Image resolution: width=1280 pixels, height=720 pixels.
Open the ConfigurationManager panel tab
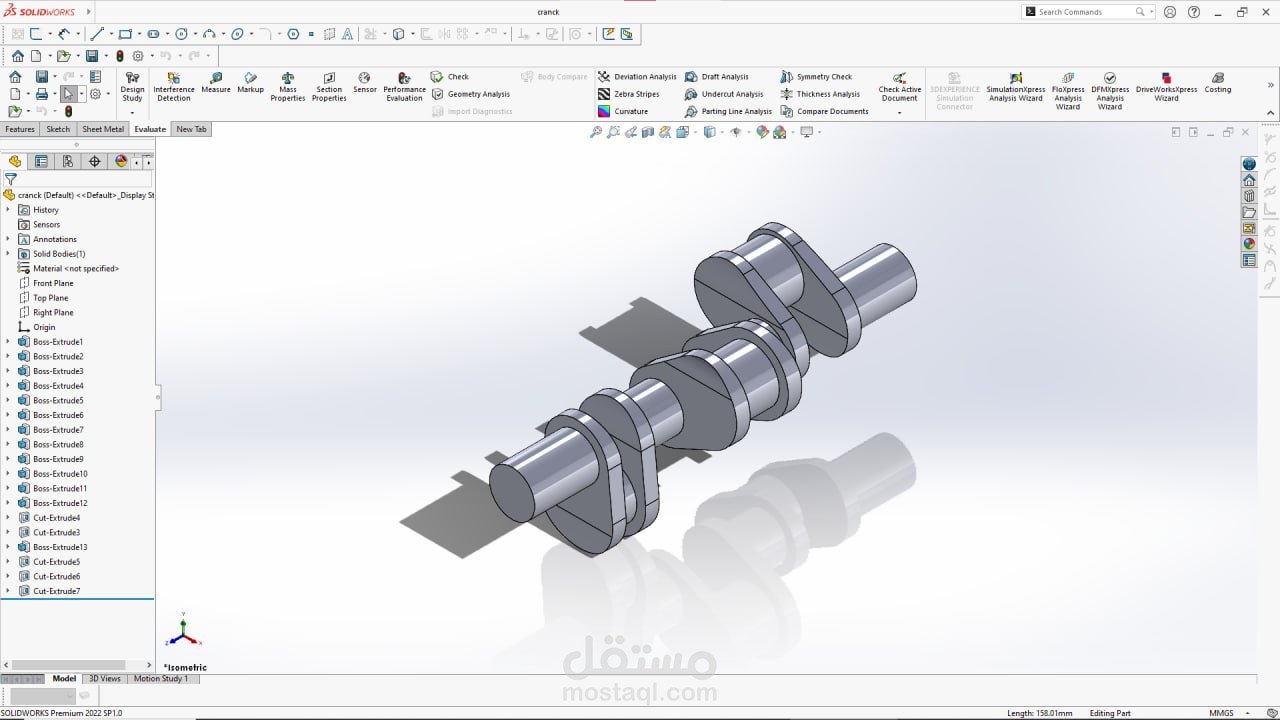click(x=68, y=161)
